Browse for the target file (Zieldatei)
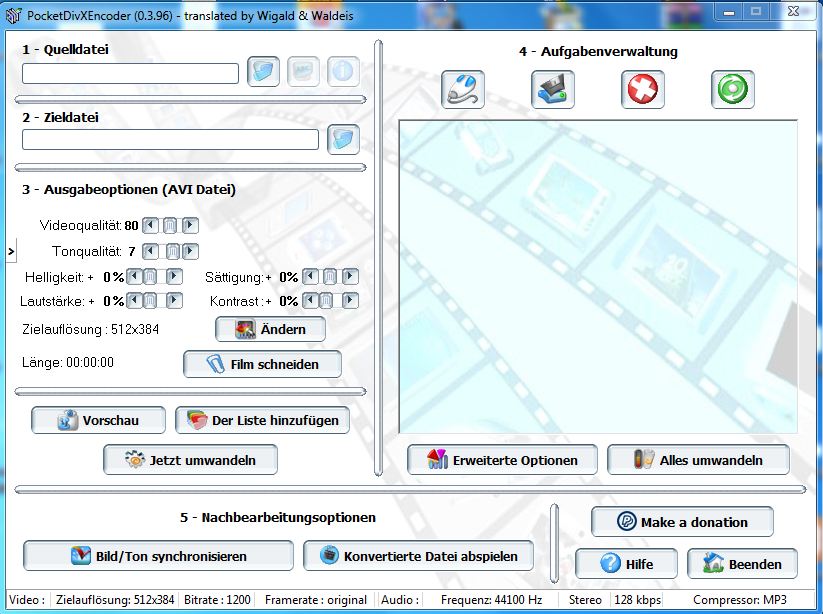 pyautogui.click(x=343, y=140)
